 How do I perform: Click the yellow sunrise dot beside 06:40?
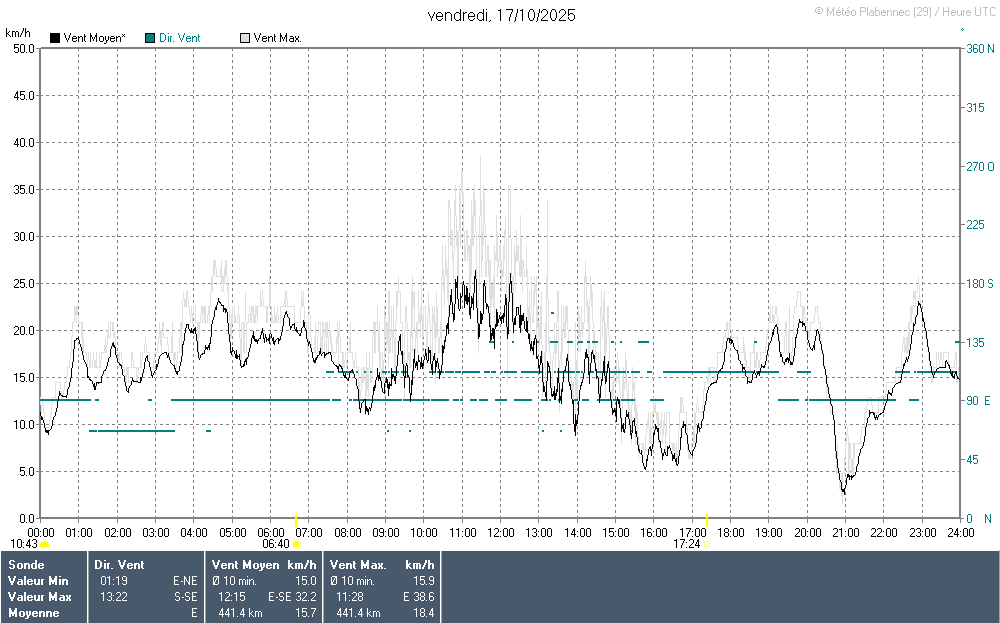click(x=296, y=544)
